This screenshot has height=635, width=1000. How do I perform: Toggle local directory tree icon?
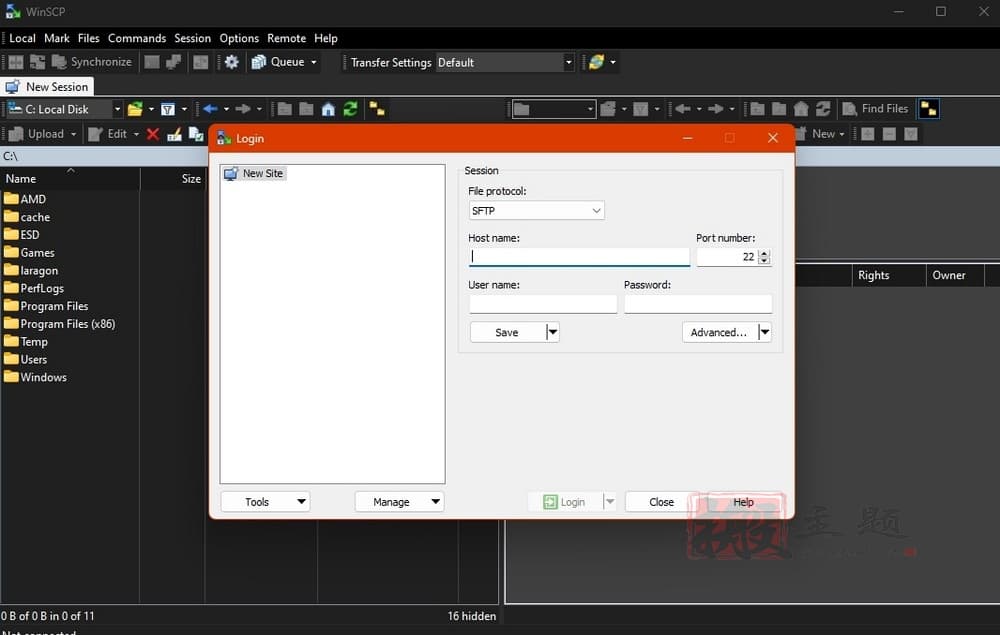[x=377, y=109]
